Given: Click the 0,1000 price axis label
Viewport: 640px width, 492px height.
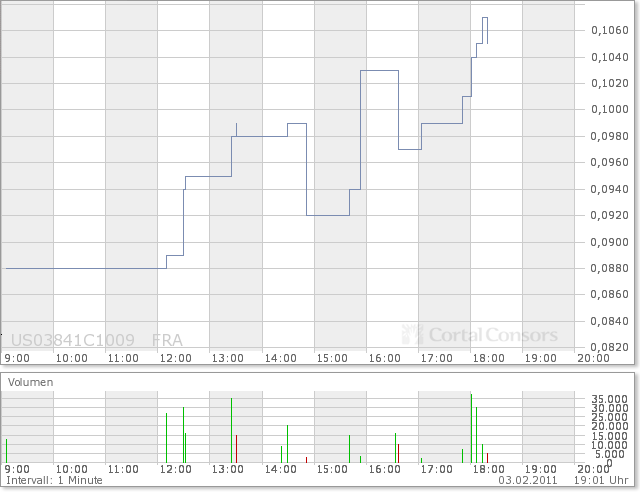Looking at the screenshot, I should [x=609, y=109].
